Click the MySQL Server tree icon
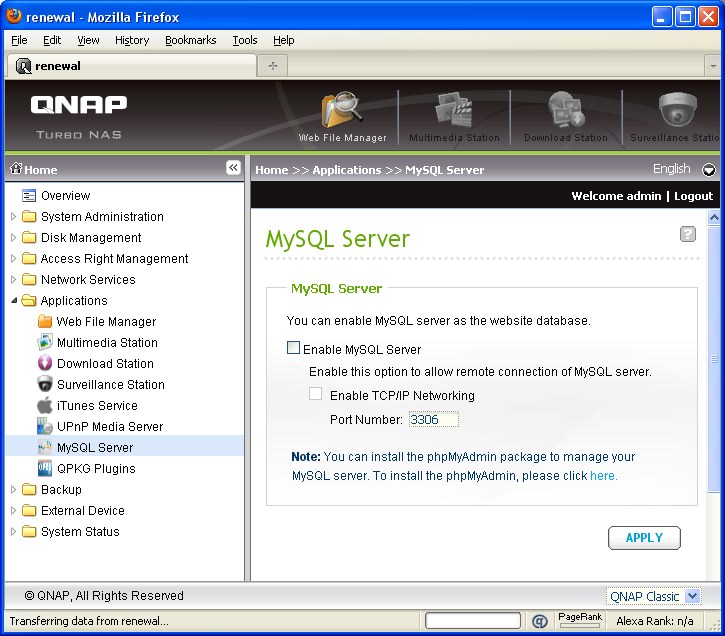The image size is (725, 636). coord(45,447)
